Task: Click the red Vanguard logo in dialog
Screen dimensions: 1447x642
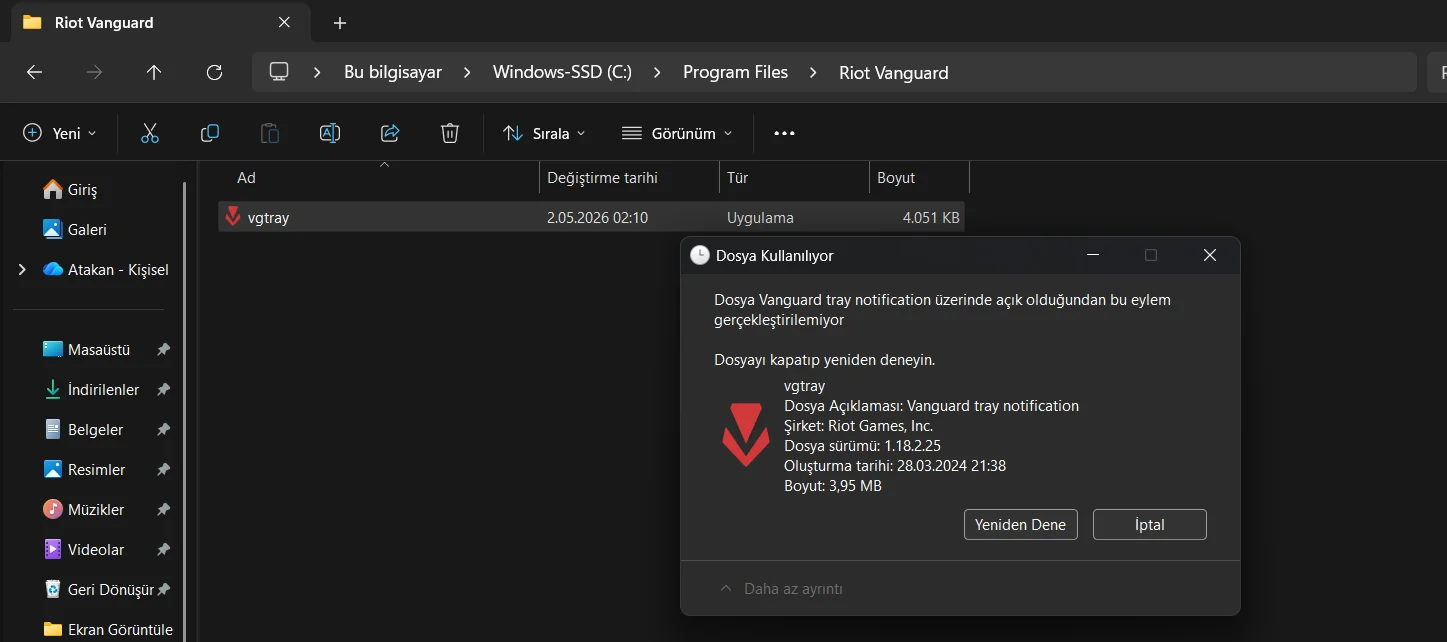Action: [x=746, y=435]
